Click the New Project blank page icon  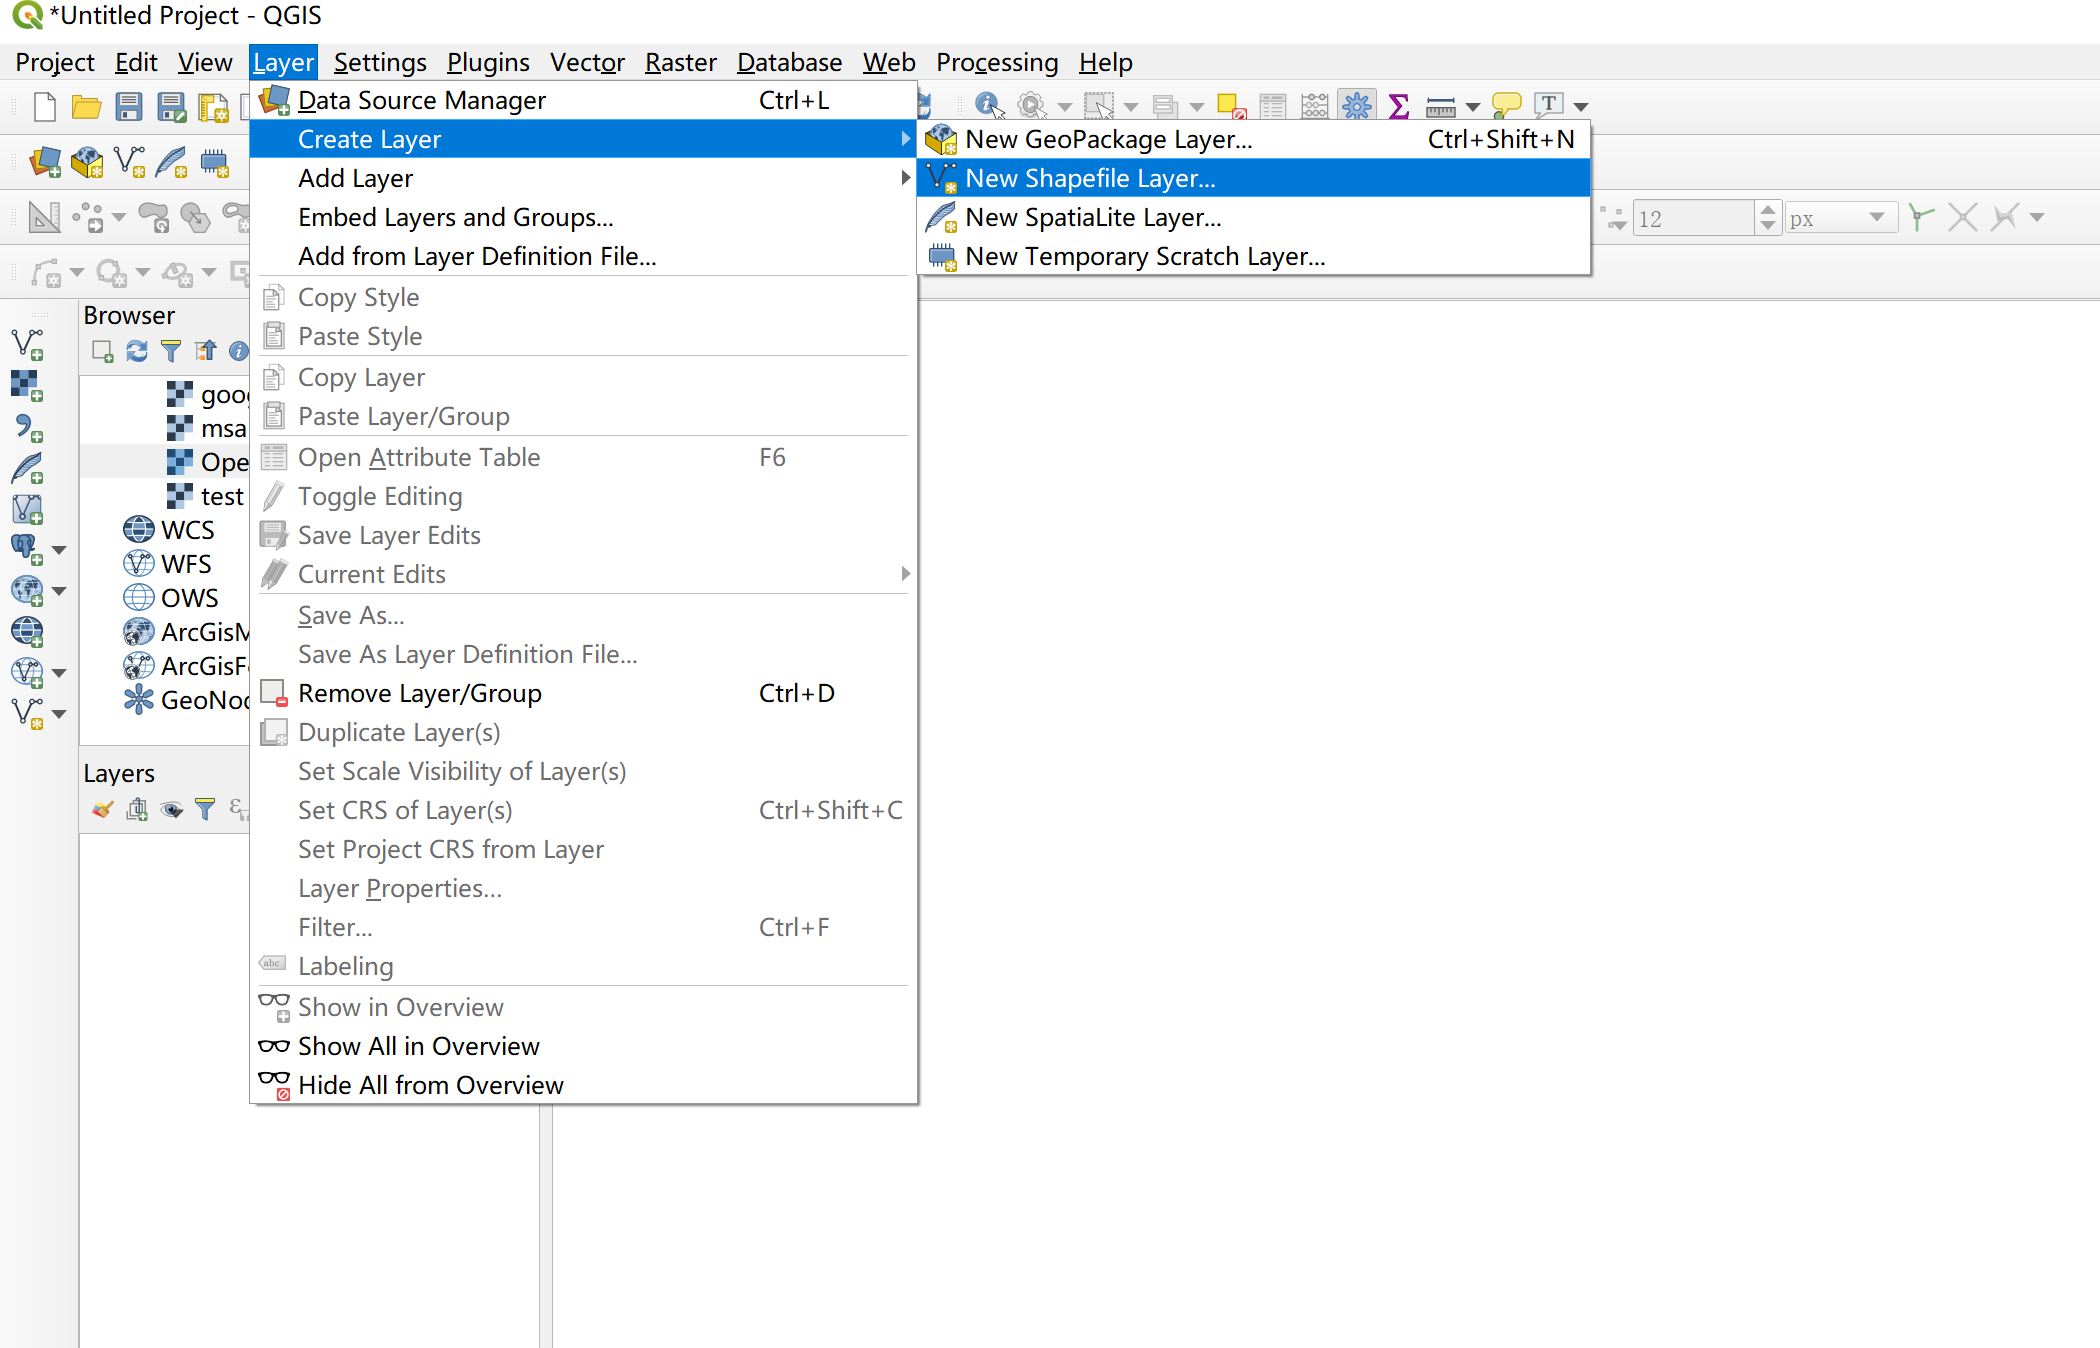[44, 107]
